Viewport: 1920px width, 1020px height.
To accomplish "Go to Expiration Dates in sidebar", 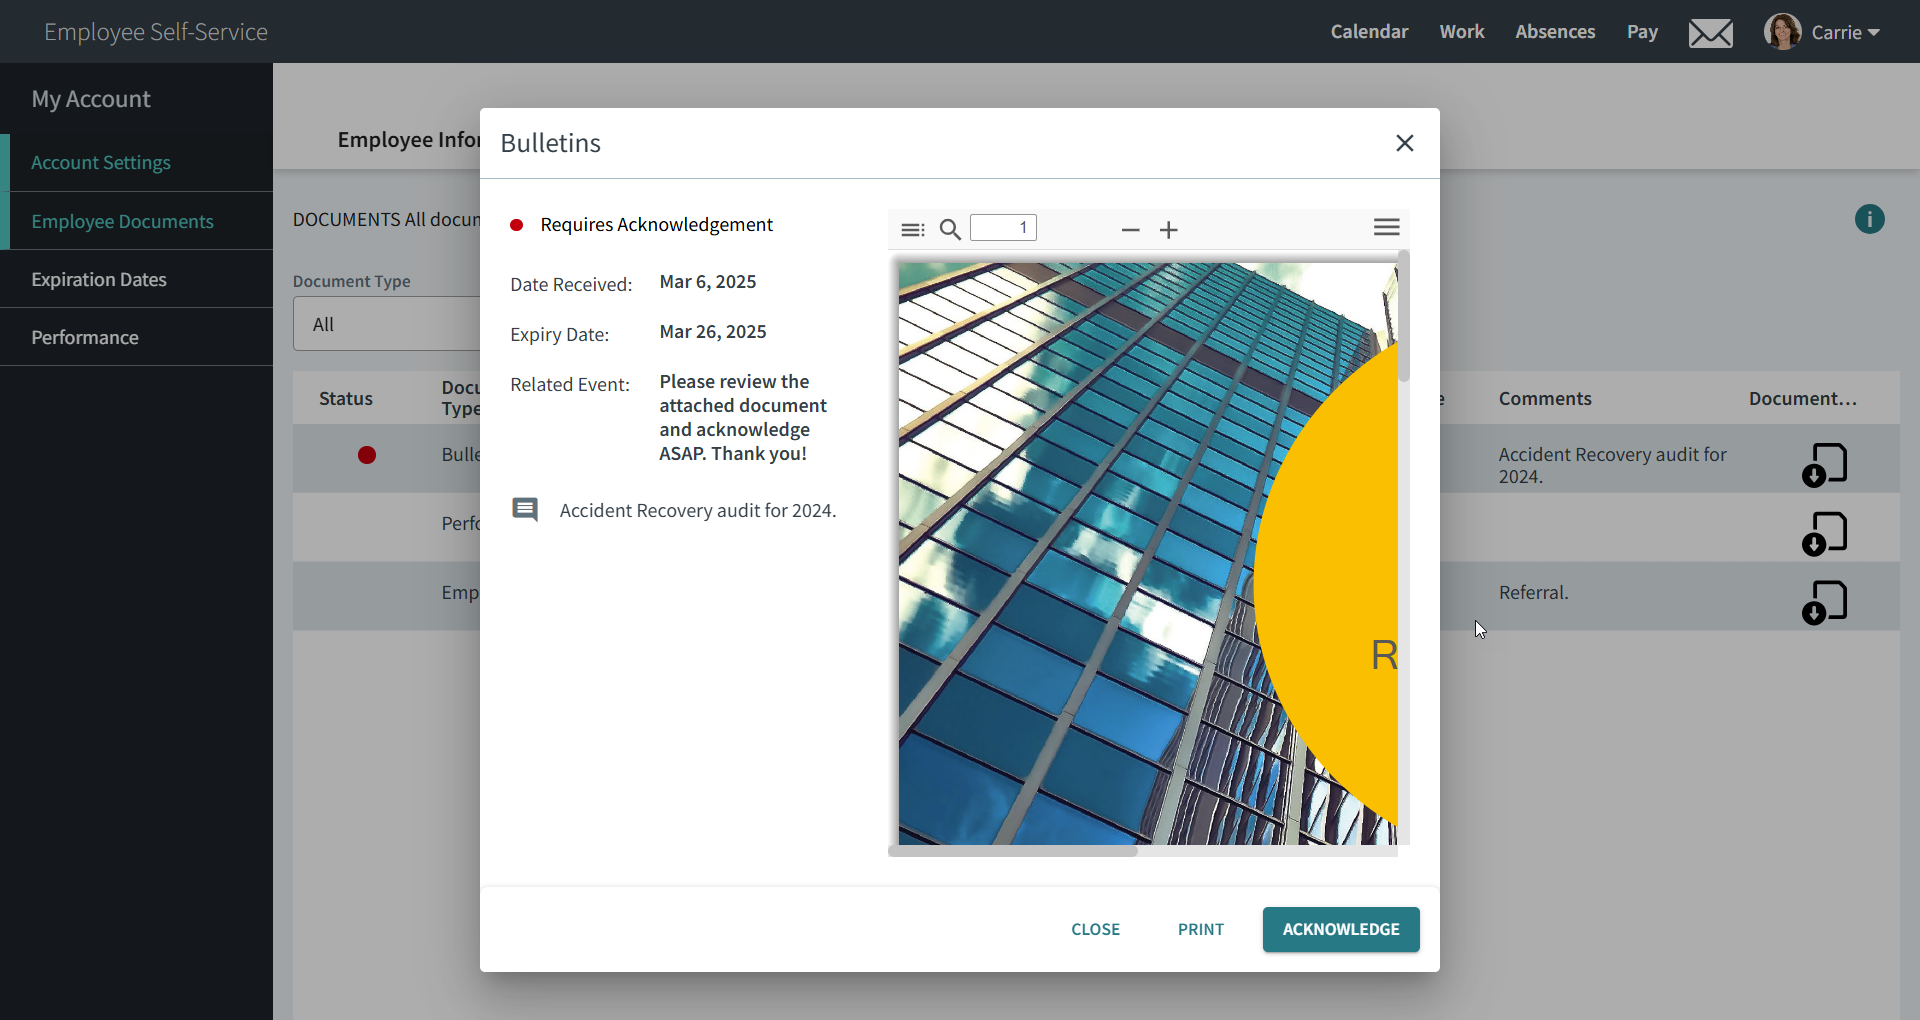I will [99, 280].
